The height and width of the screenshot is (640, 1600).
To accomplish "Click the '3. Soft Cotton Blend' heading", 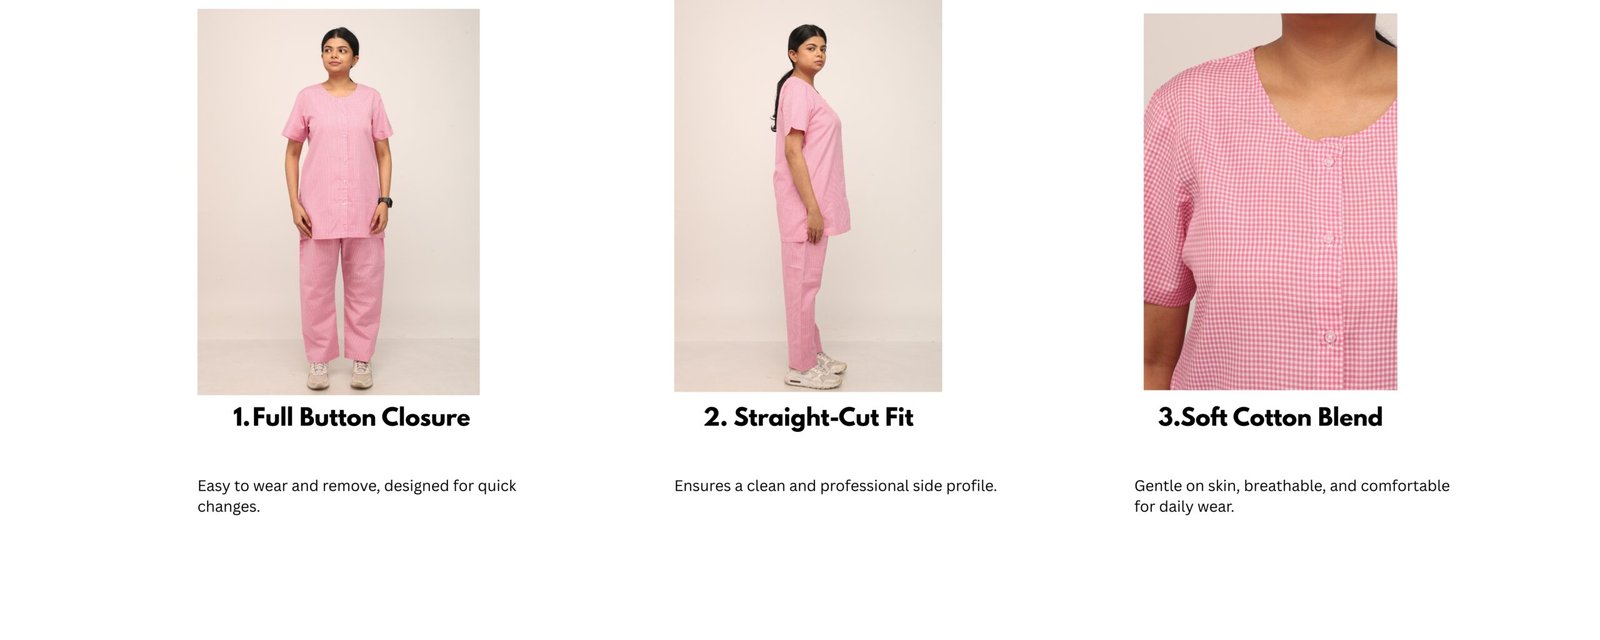I will pos(1270,417).
